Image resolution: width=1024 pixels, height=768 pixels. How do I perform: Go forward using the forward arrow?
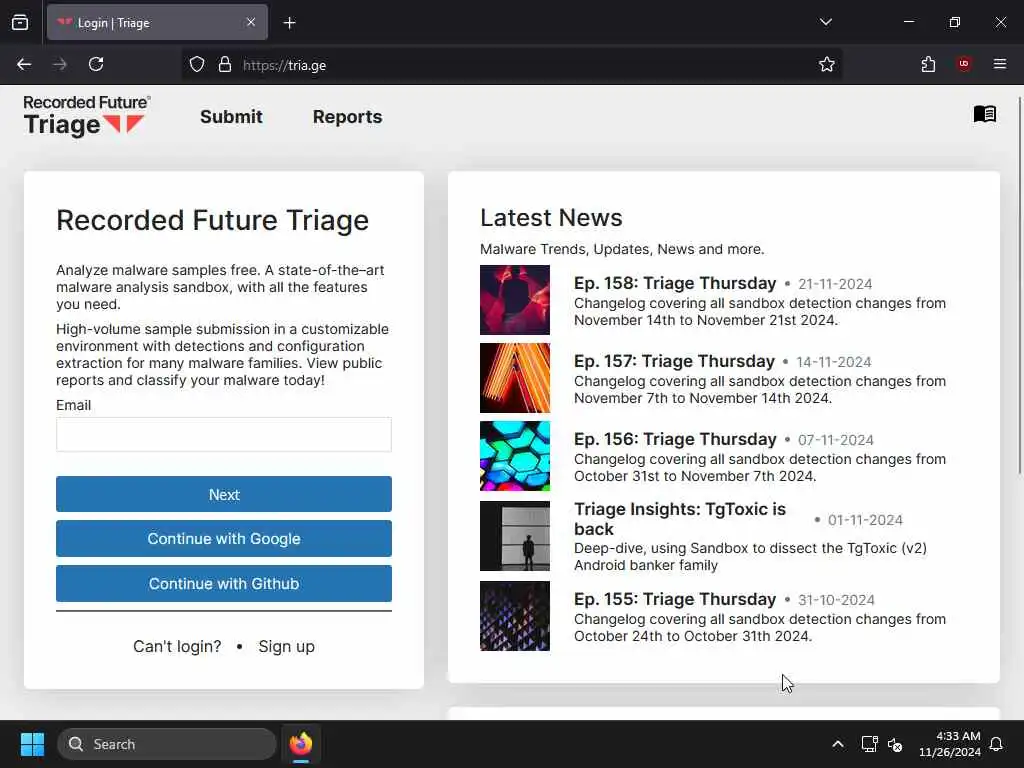click(60, 65)
